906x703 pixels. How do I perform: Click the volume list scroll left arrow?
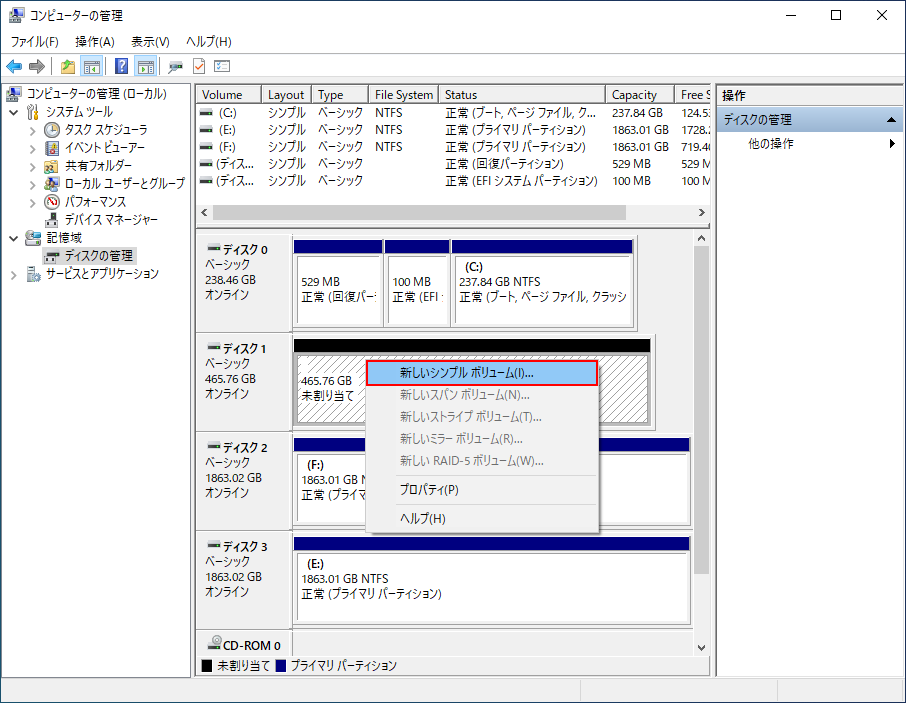[x=205, y=213]
